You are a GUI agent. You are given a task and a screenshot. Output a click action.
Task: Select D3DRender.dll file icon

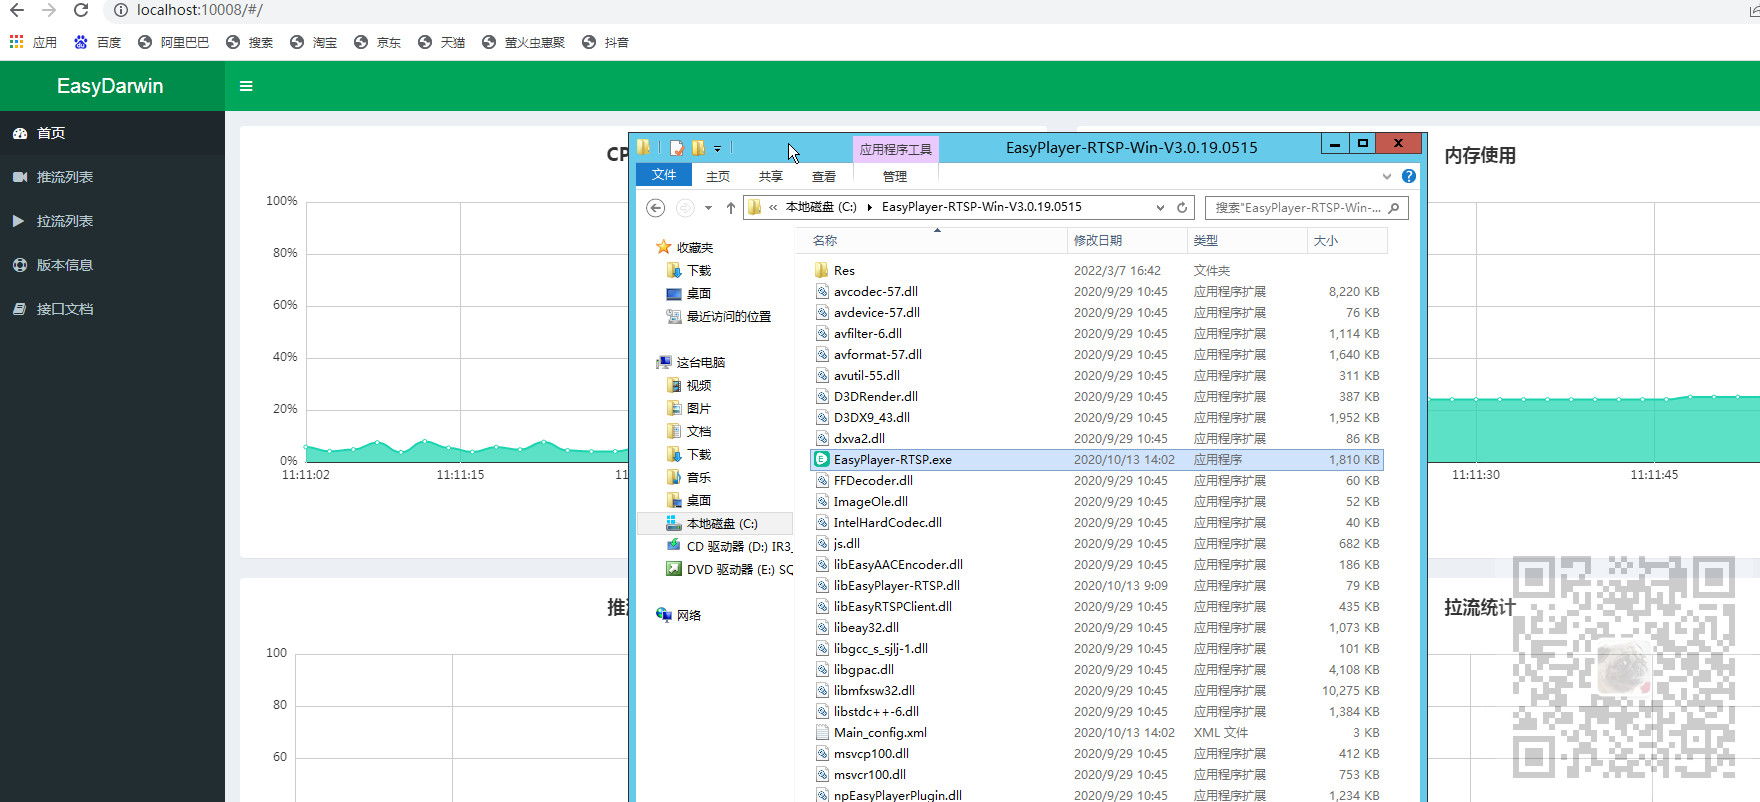pos(822,396)
